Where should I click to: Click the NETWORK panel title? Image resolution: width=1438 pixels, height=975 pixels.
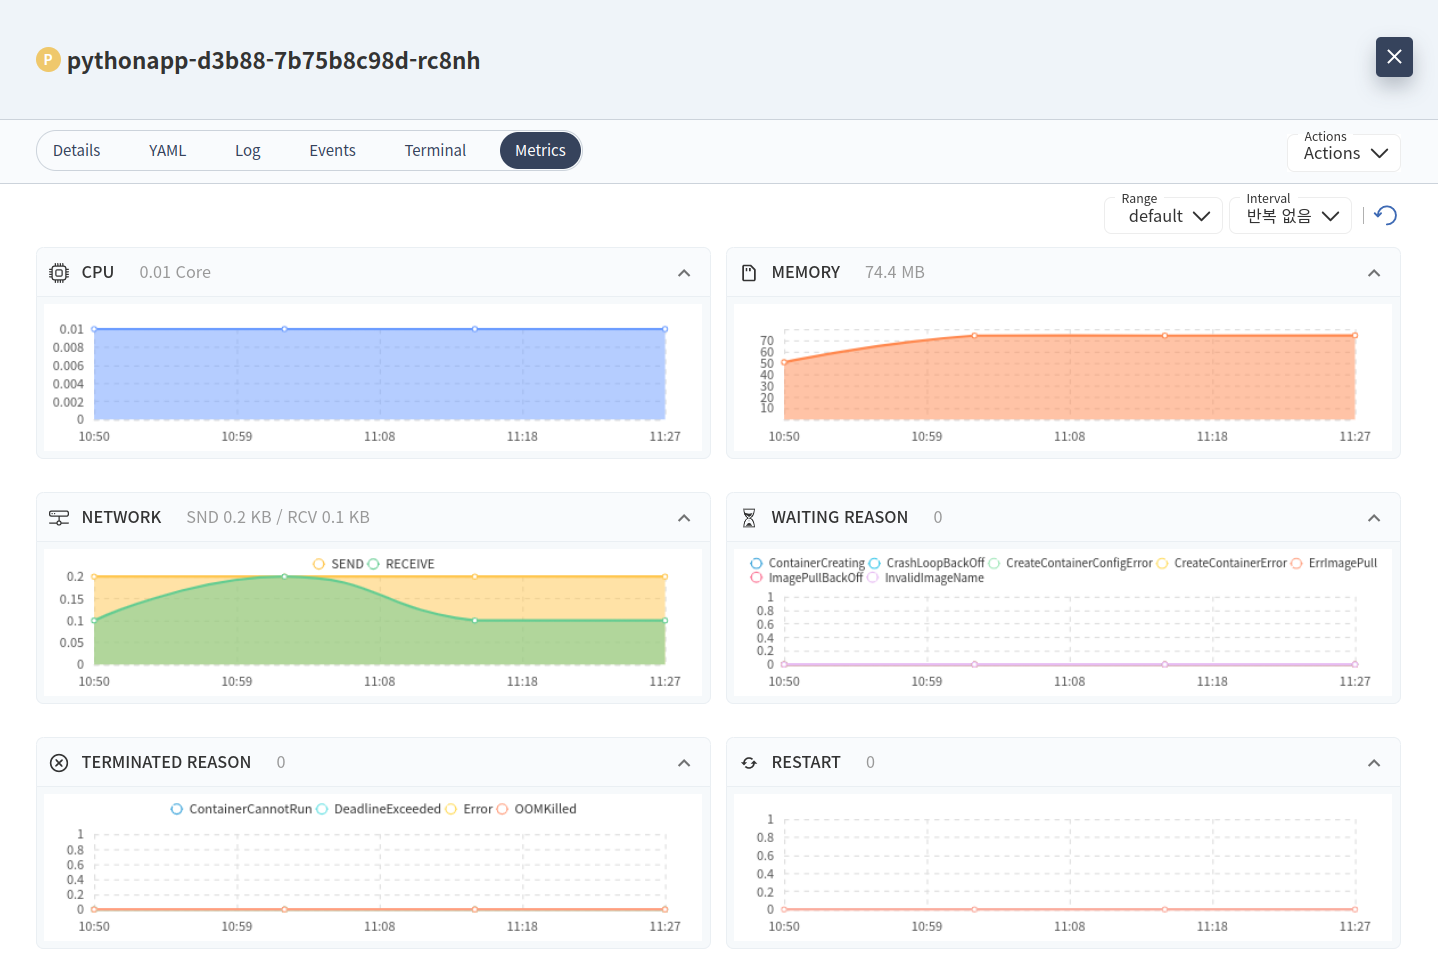tap(121, 518)
